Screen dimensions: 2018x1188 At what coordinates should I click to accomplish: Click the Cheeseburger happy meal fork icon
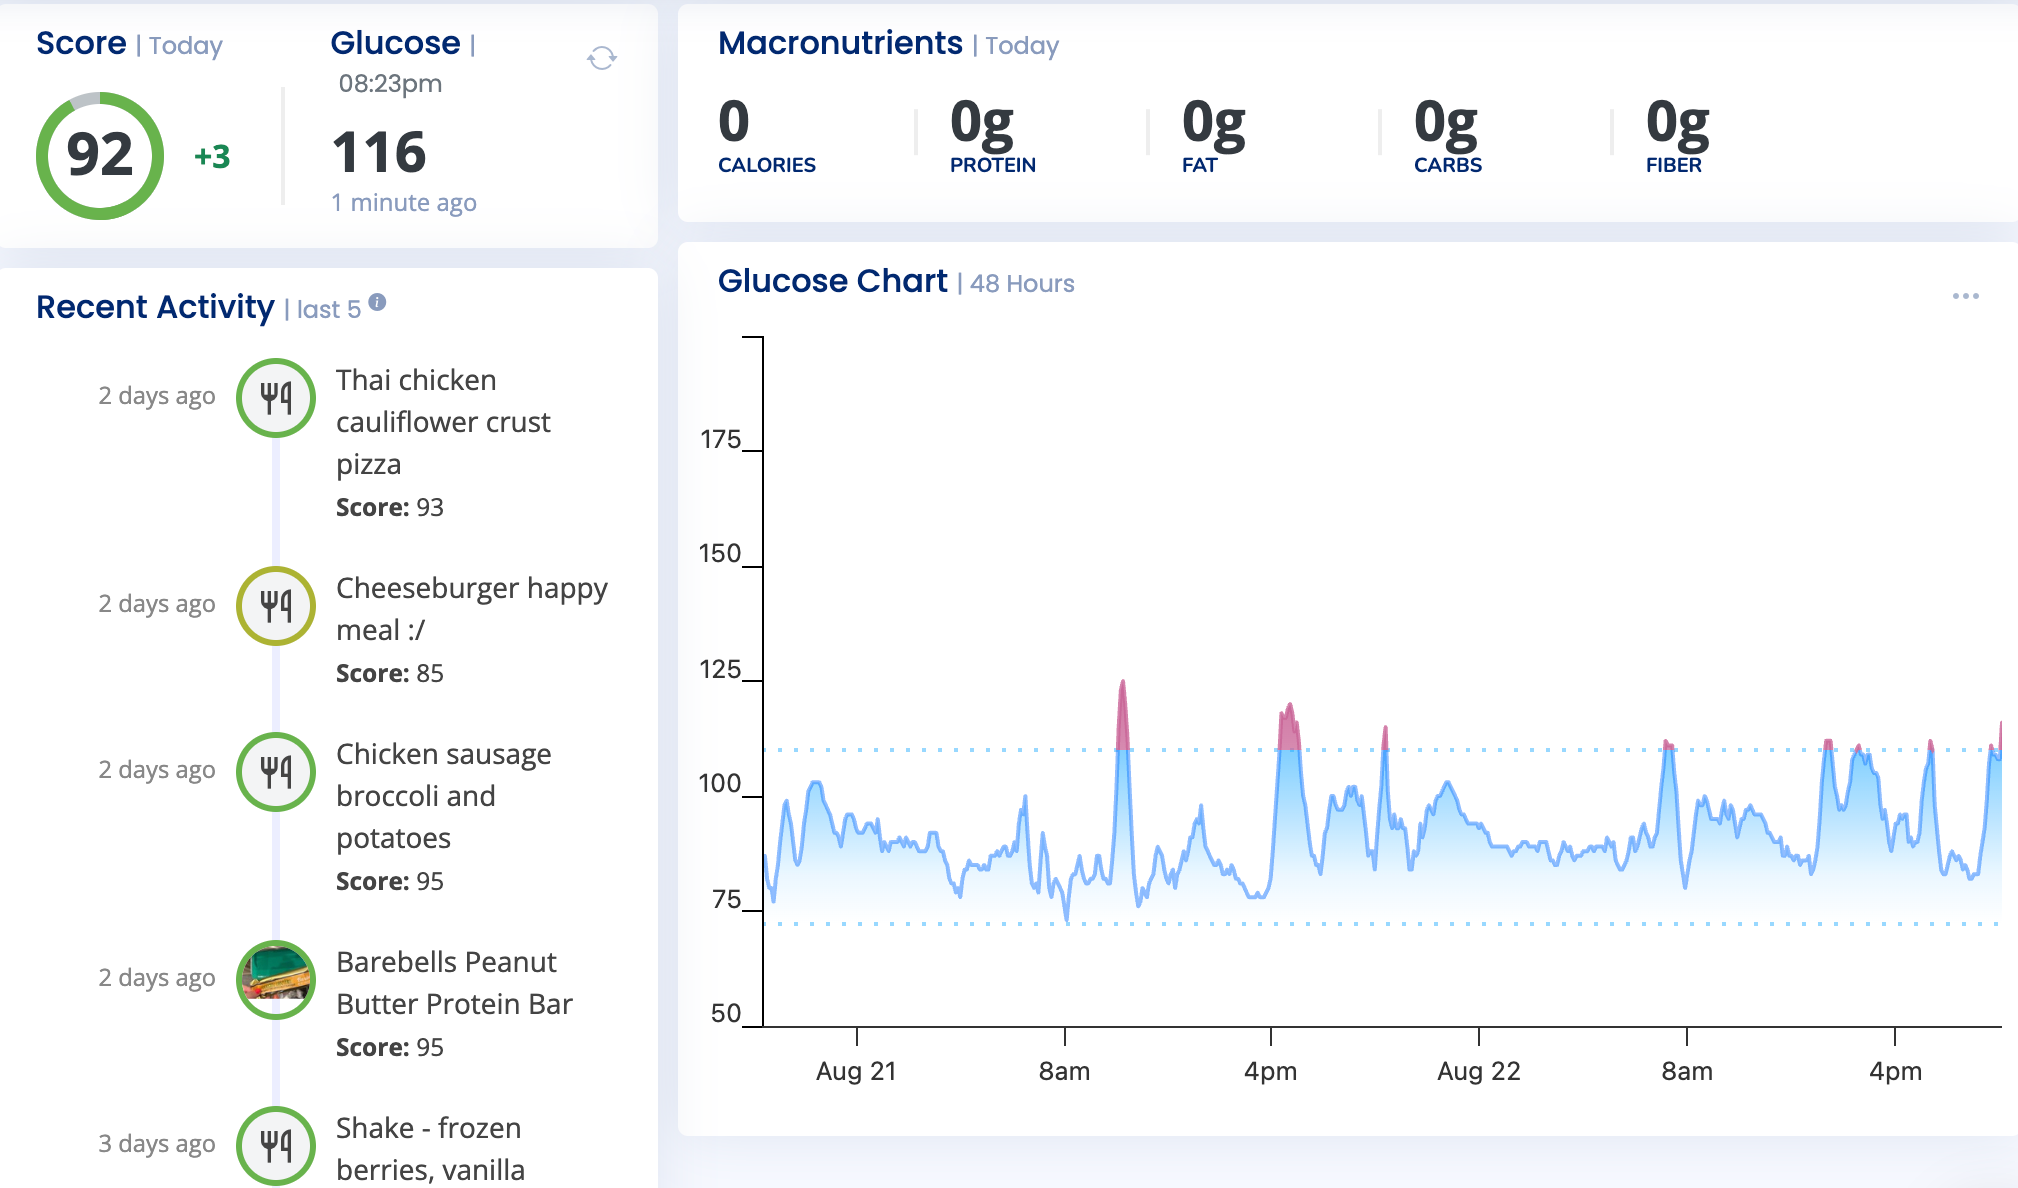click(x=276, y=605)
